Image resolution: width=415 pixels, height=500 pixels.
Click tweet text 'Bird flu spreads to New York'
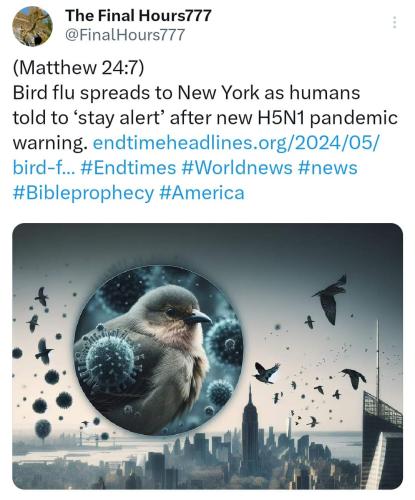(136, 93)
